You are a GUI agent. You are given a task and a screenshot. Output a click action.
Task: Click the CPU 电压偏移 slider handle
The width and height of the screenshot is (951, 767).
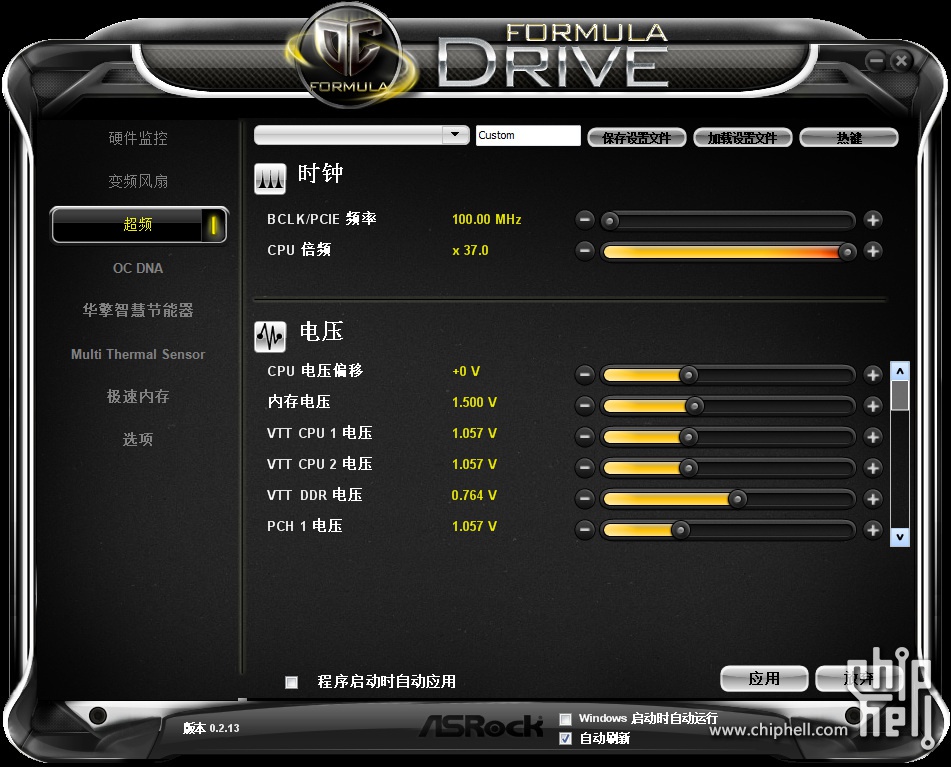click(x=688, y=375)
